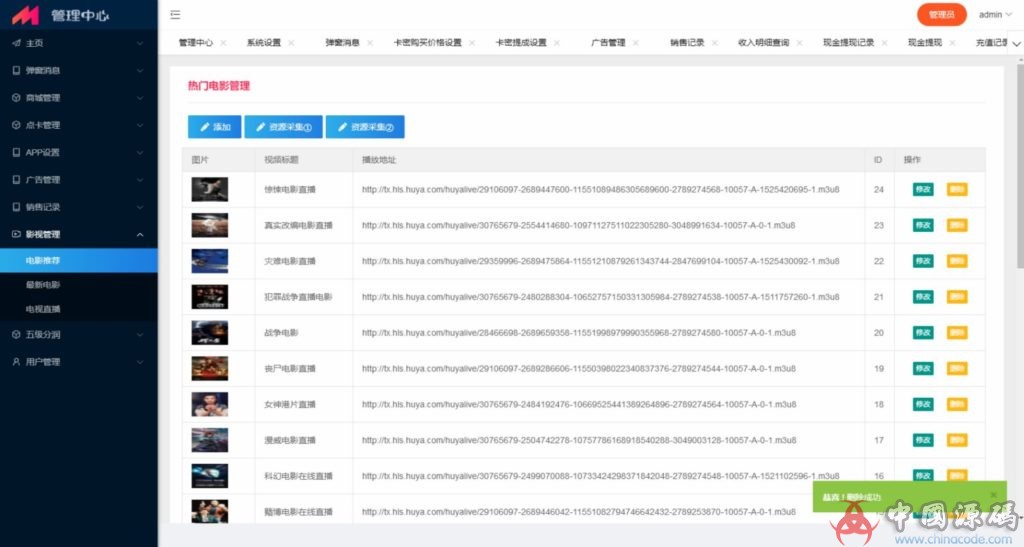
Task: Click the icon beside 销售记录 in sidebar
Action: [16, 207]
